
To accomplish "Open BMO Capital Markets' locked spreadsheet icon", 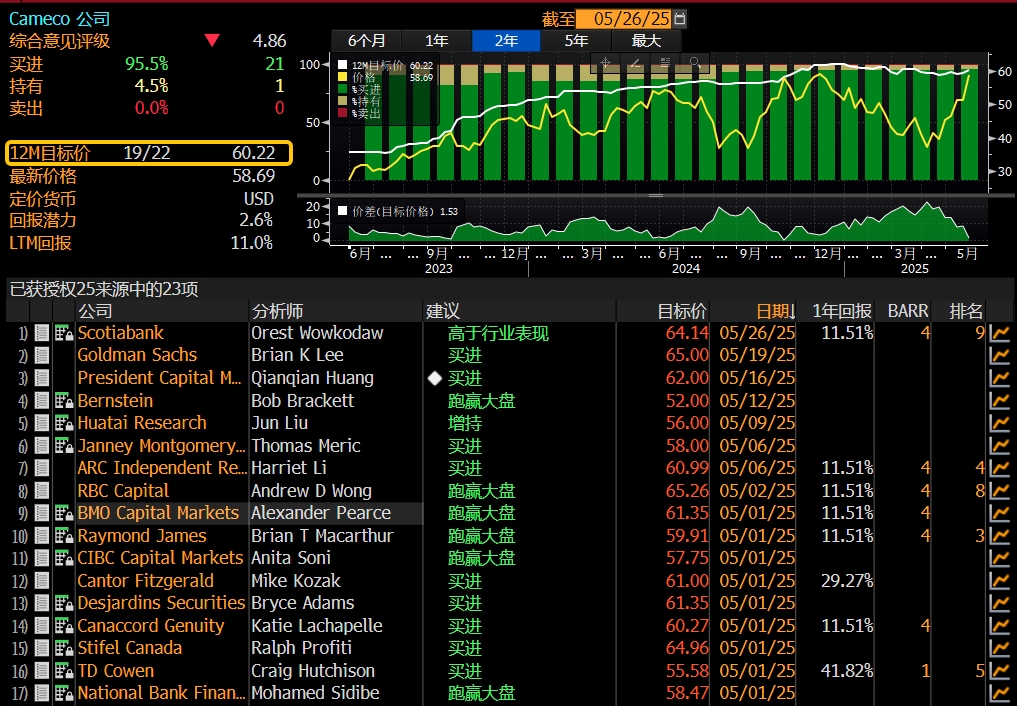I will coord(64,513).
